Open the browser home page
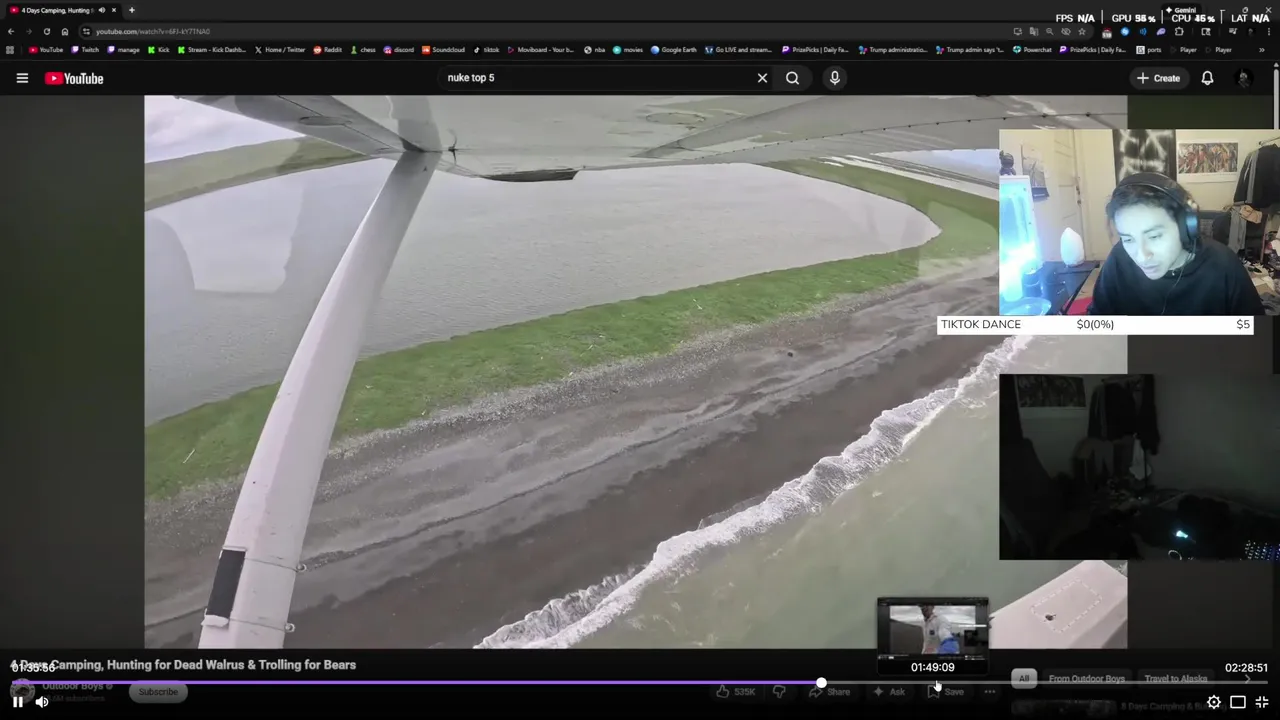Screen dimensions: 1280x720 pyautogui.click(x=65, y=31)
